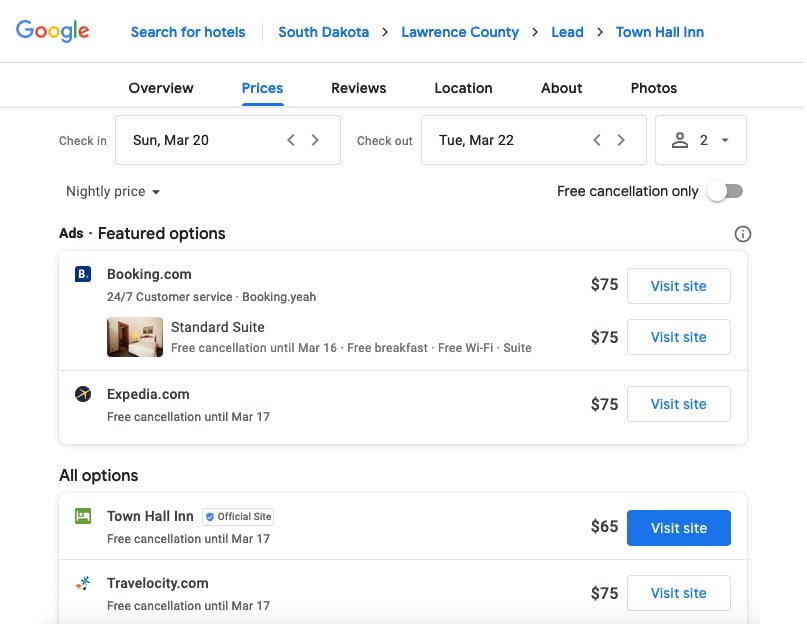Switch to the Overview tab
This screenshot has width=807, height=624.
pos(161,88)
